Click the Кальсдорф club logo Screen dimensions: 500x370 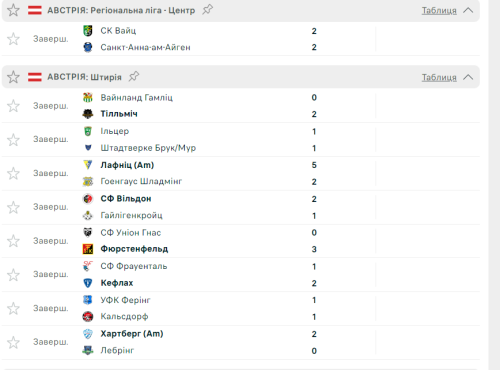(x=88, y=317)
